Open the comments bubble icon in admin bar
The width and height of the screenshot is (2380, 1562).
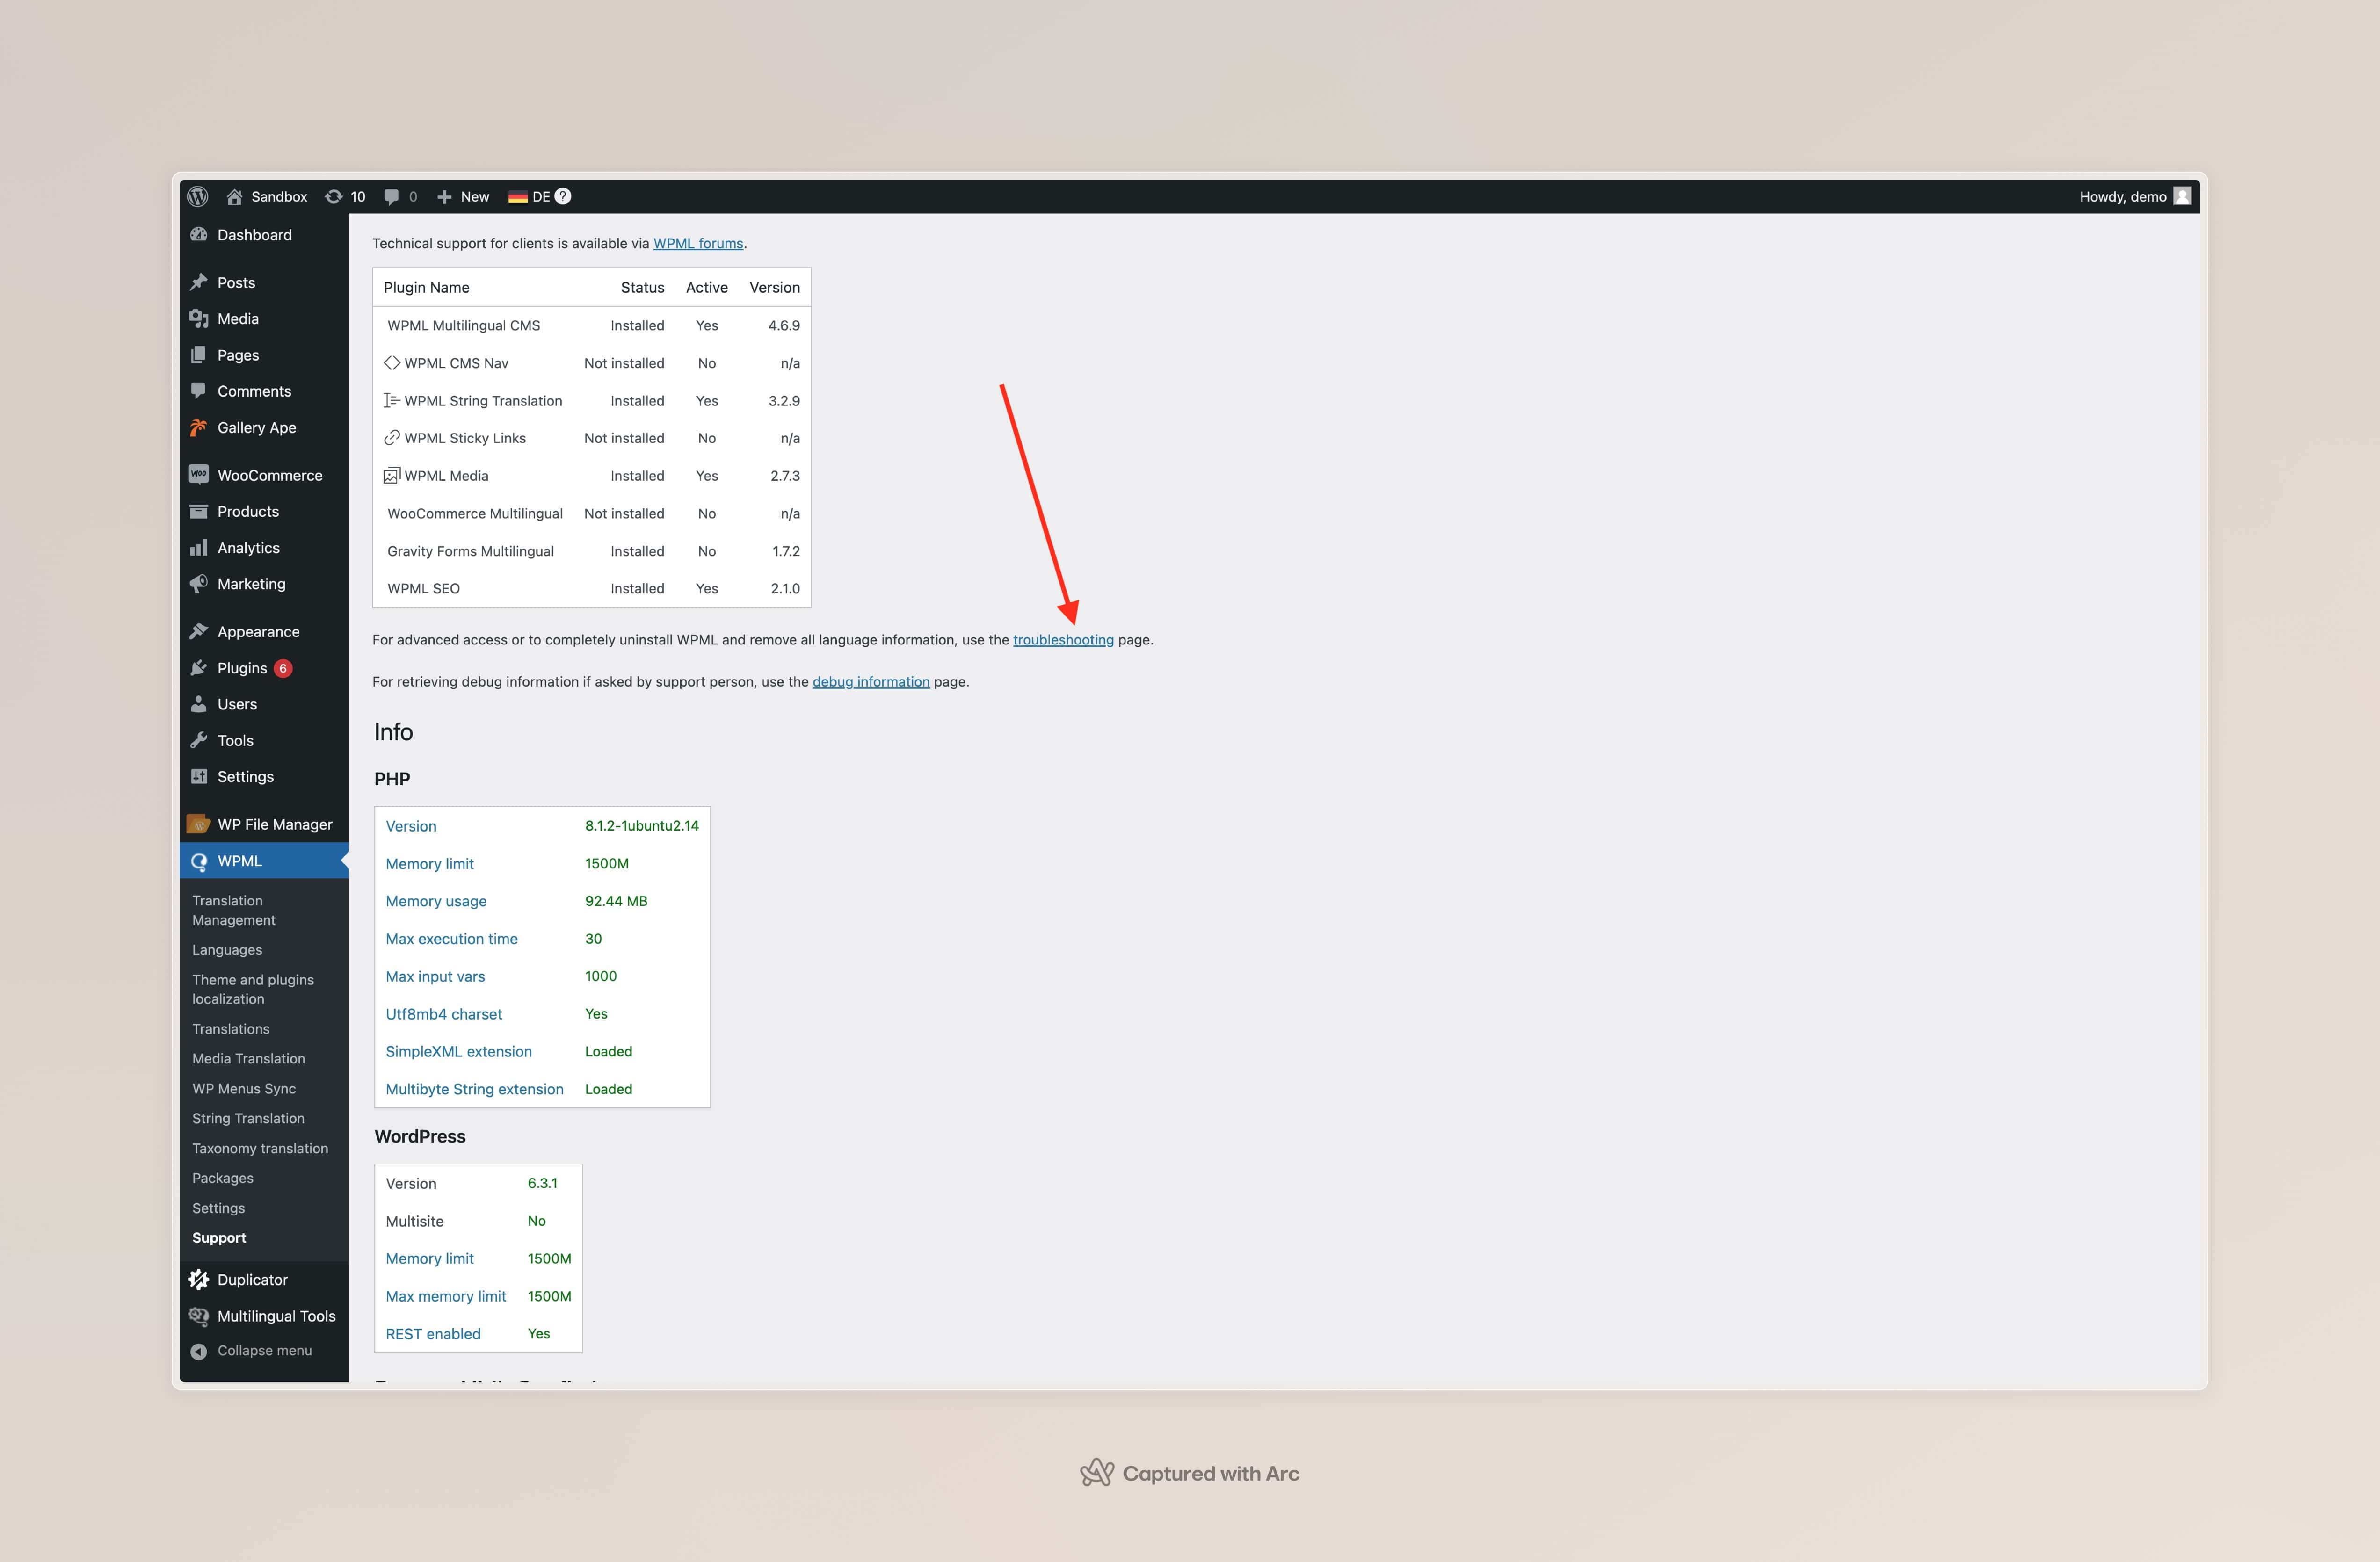391,196
